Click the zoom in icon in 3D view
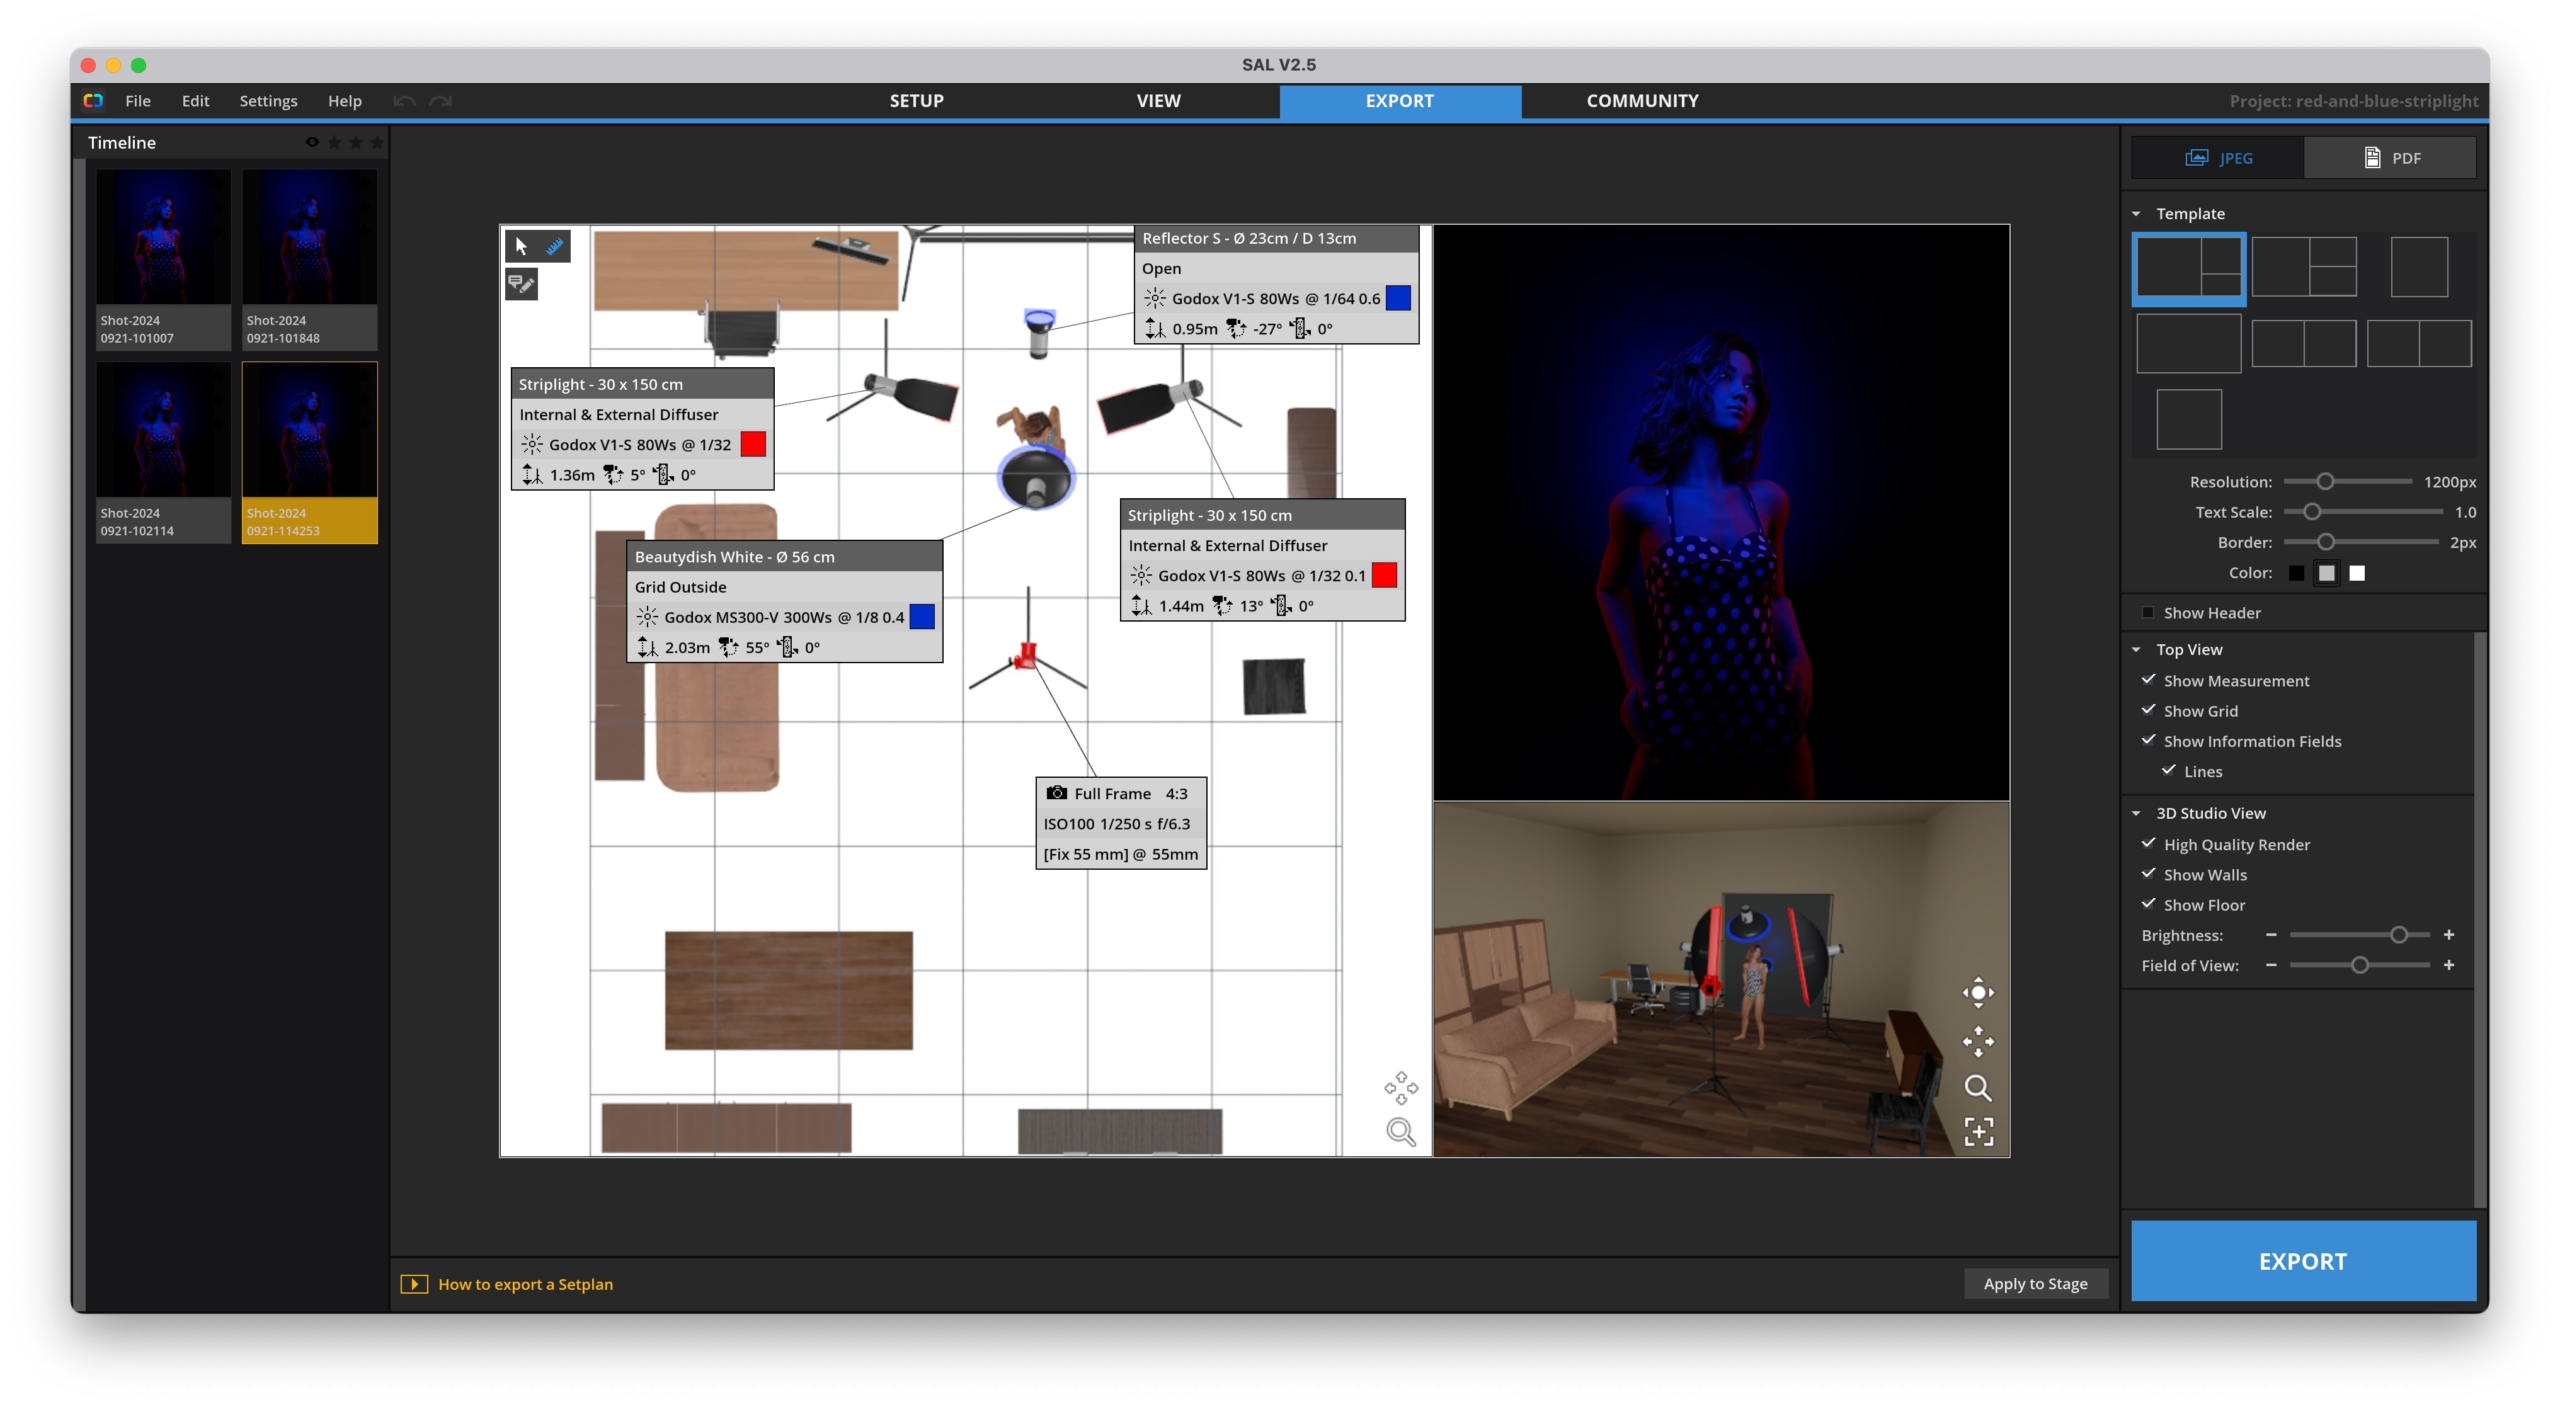Viewport: 2560px width, 1407px height. 1978,1086
